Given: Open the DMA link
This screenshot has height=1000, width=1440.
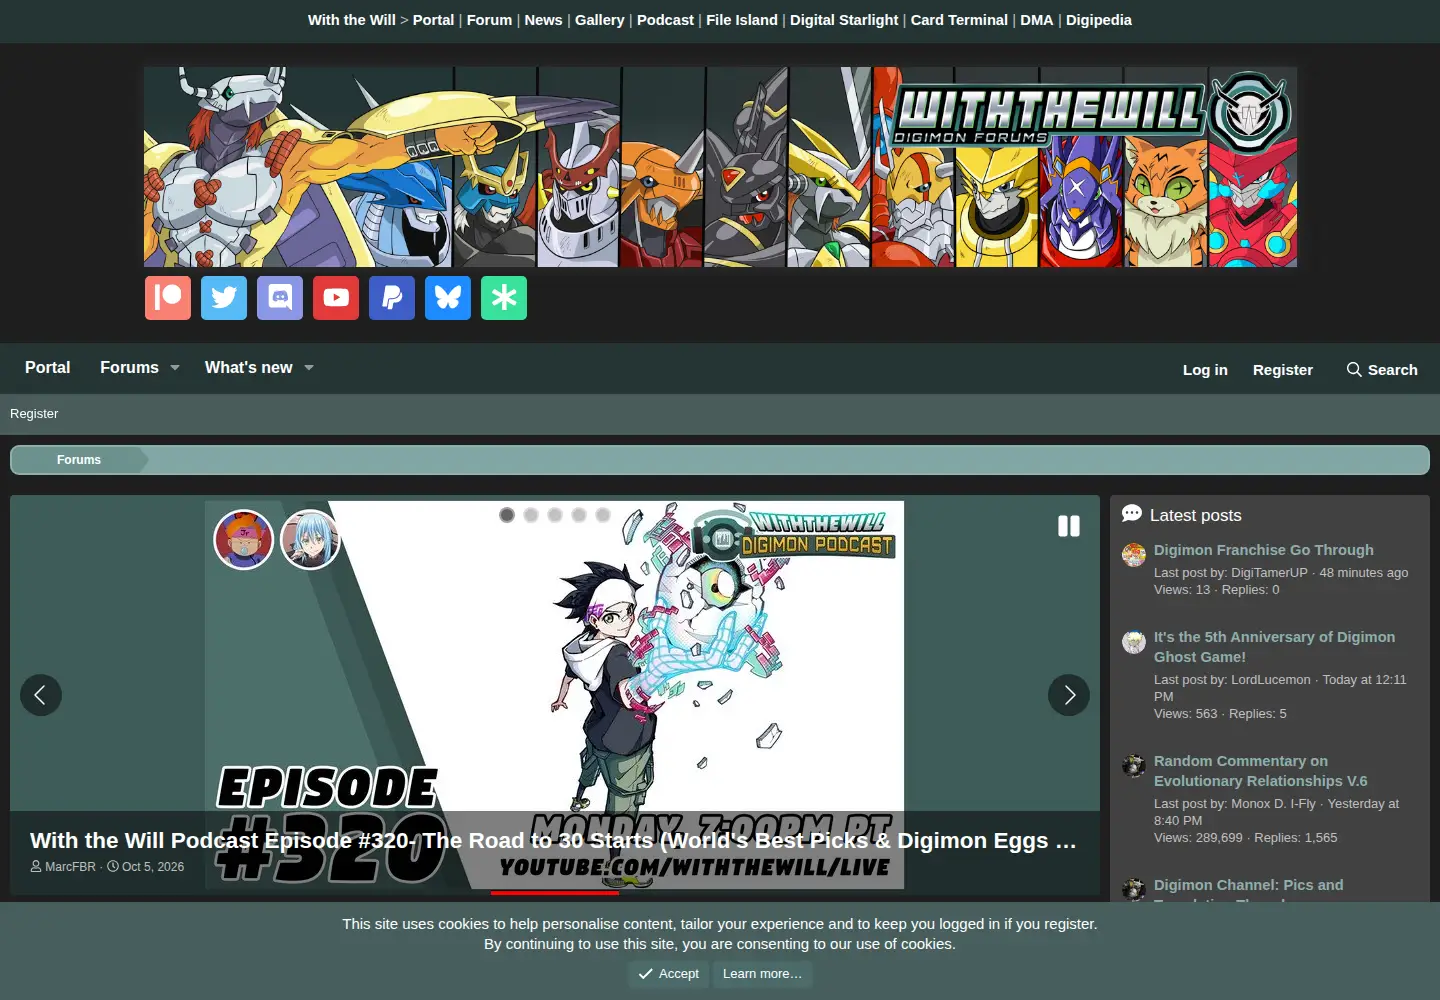Looking at the screenshot, I should point(1037,20).
